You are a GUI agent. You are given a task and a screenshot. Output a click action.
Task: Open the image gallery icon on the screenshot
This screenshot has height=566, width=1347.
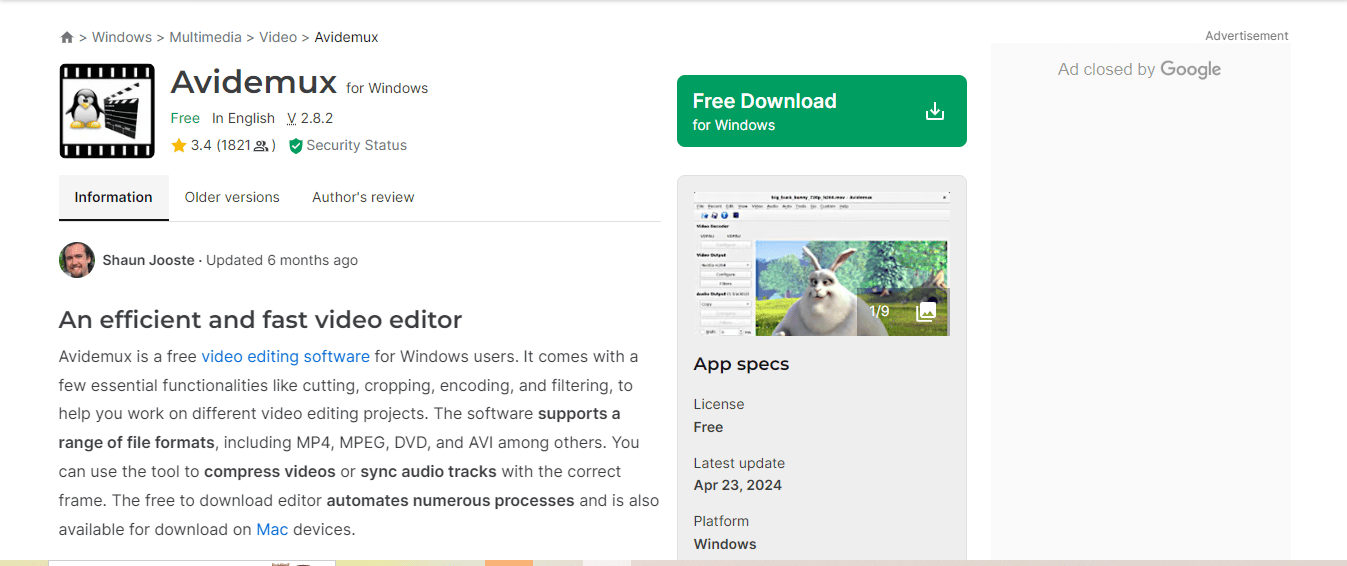pyautogui.click(x=926, y=311)
